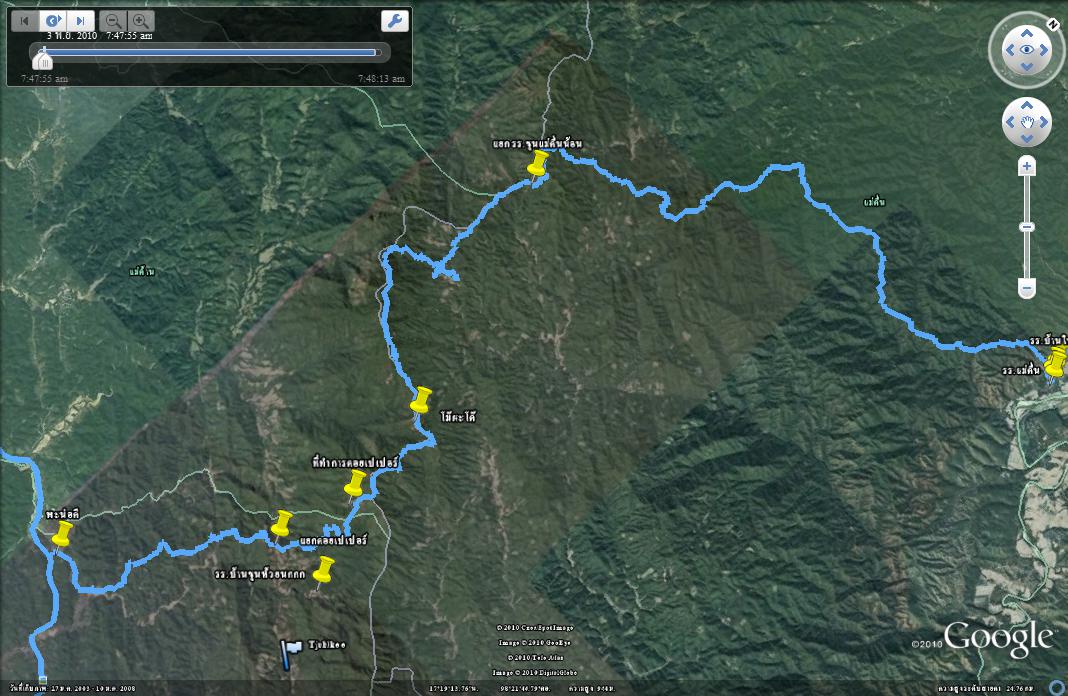Click the end of the time slider bar

(377, 52)
